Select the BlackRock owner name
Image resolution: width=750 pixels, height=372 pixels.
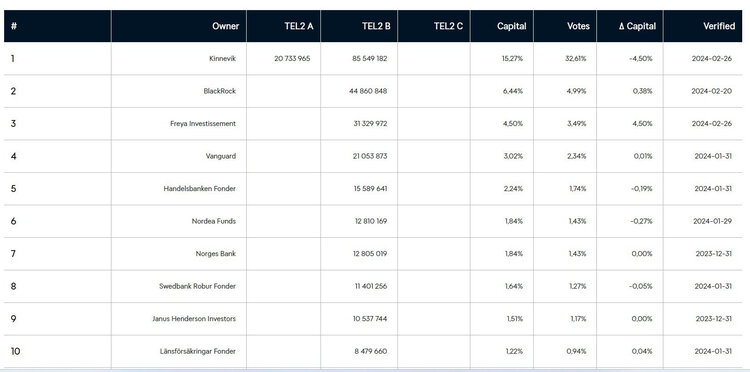(x=220, y=91)
